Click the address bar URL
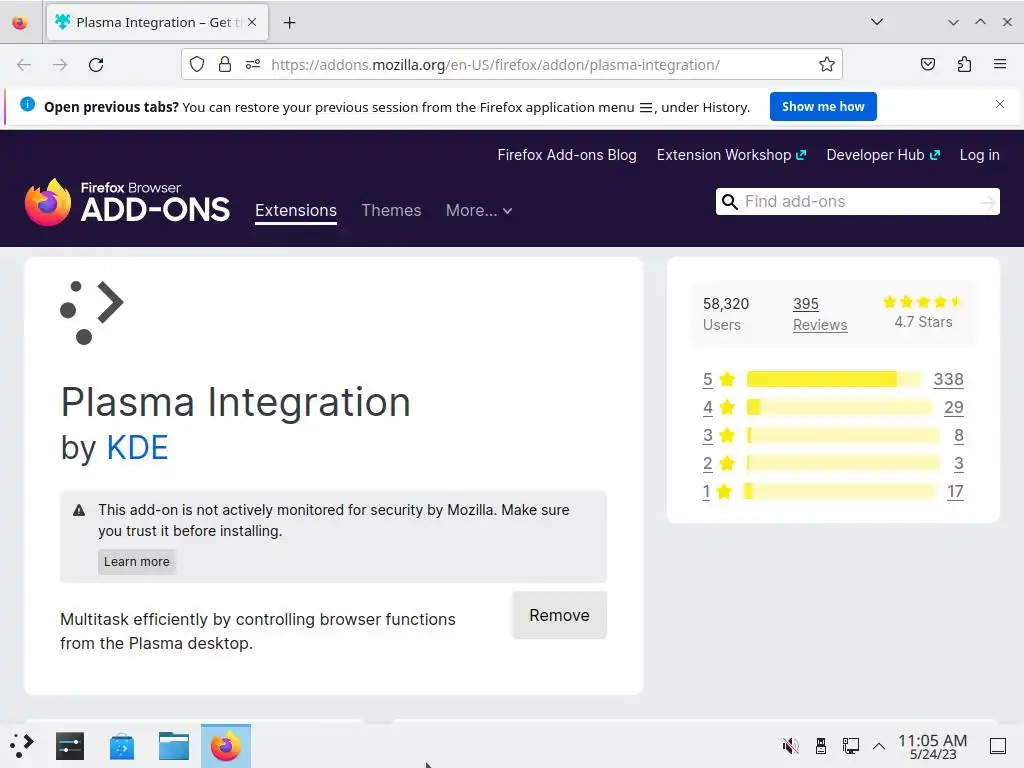 495,65
